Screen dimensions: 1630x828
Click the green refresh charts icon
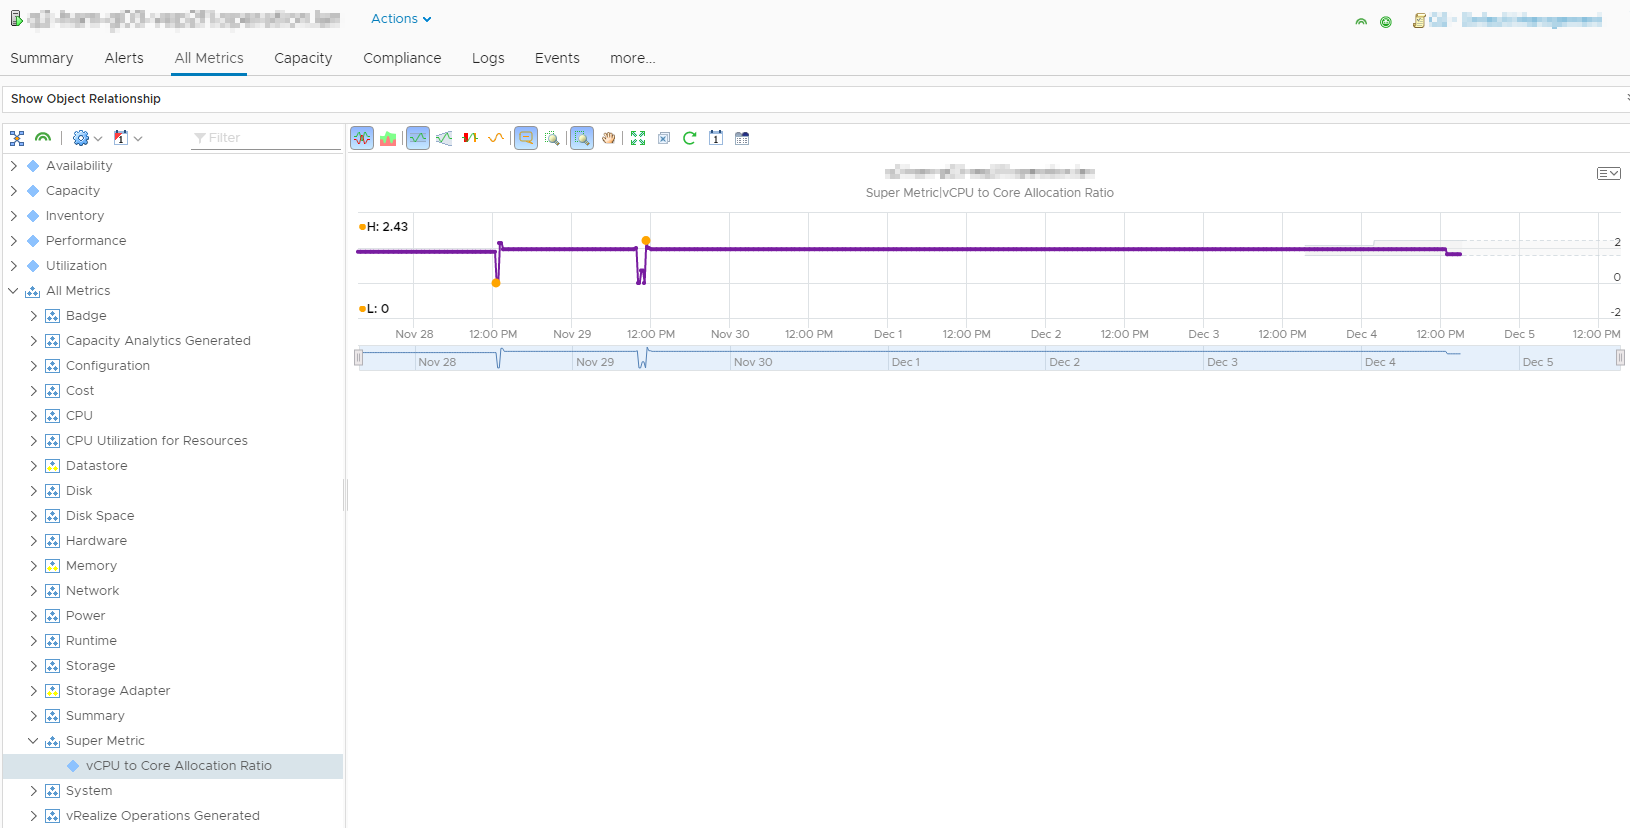coord(689,138)
